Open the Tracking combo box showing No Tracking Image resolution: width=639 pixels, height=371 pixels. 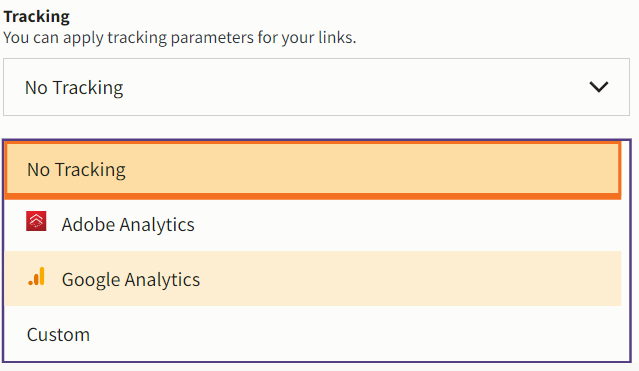point(316,87)
